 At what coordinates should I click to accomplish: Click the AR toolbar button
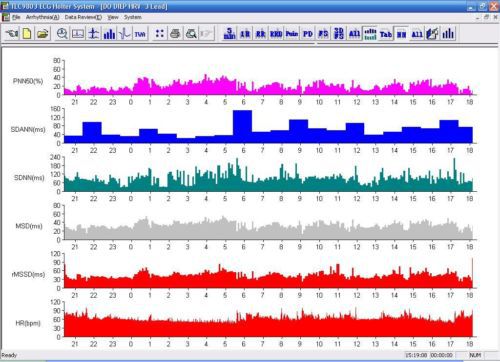tap(245, 34)
